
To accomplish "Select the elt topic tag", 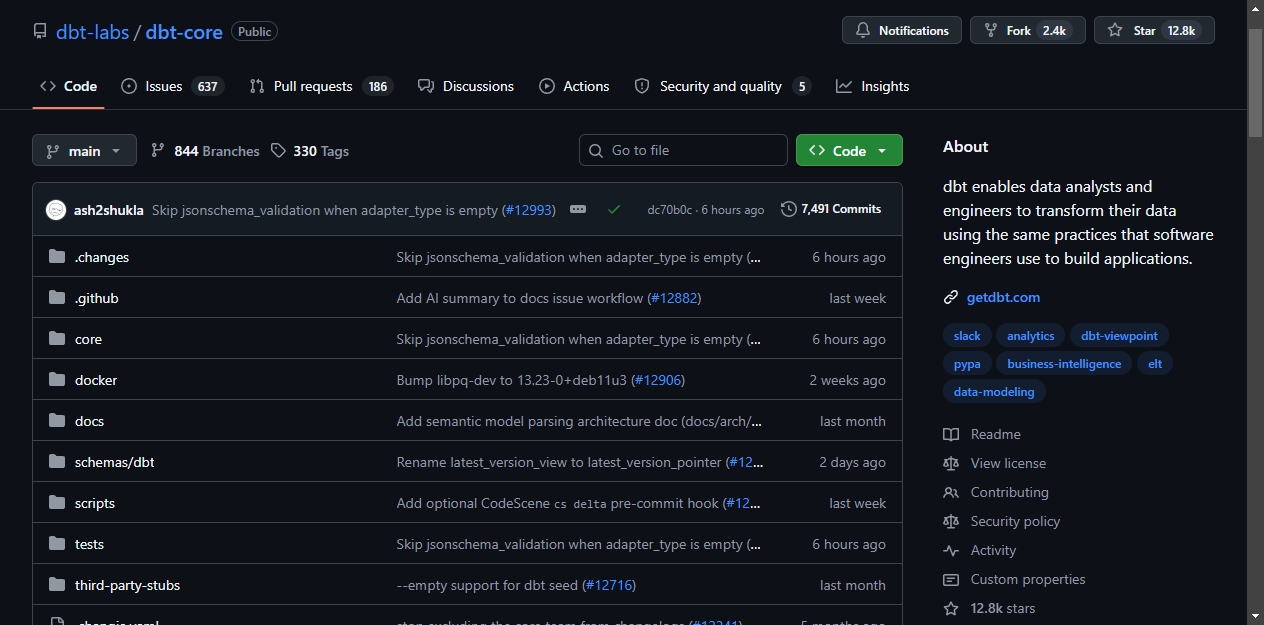I will [1155, 364].
